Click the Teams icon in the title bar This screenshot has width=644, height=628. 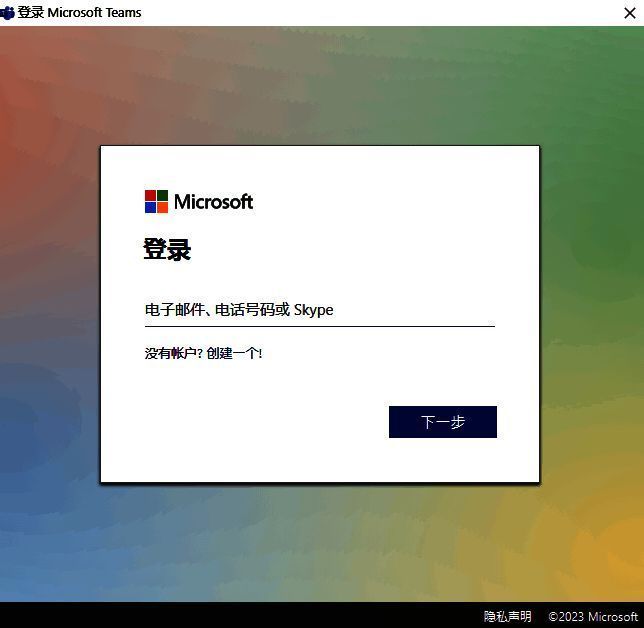pos(7,13)
